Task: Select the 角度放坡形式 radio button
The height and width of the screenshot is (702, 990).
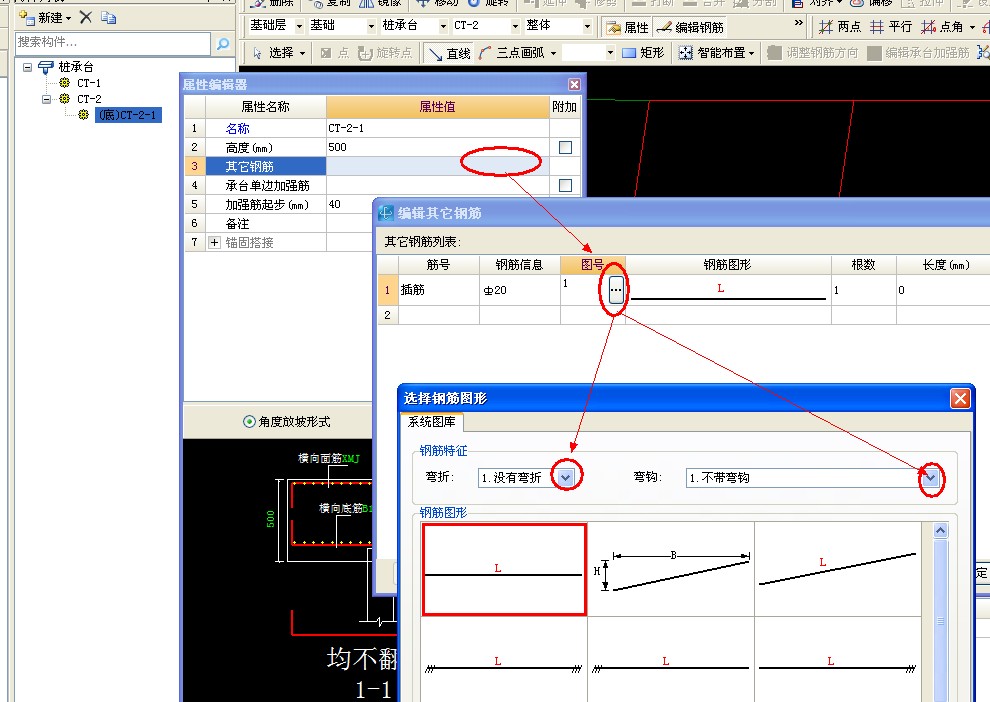Action: [x=249, y=422]
